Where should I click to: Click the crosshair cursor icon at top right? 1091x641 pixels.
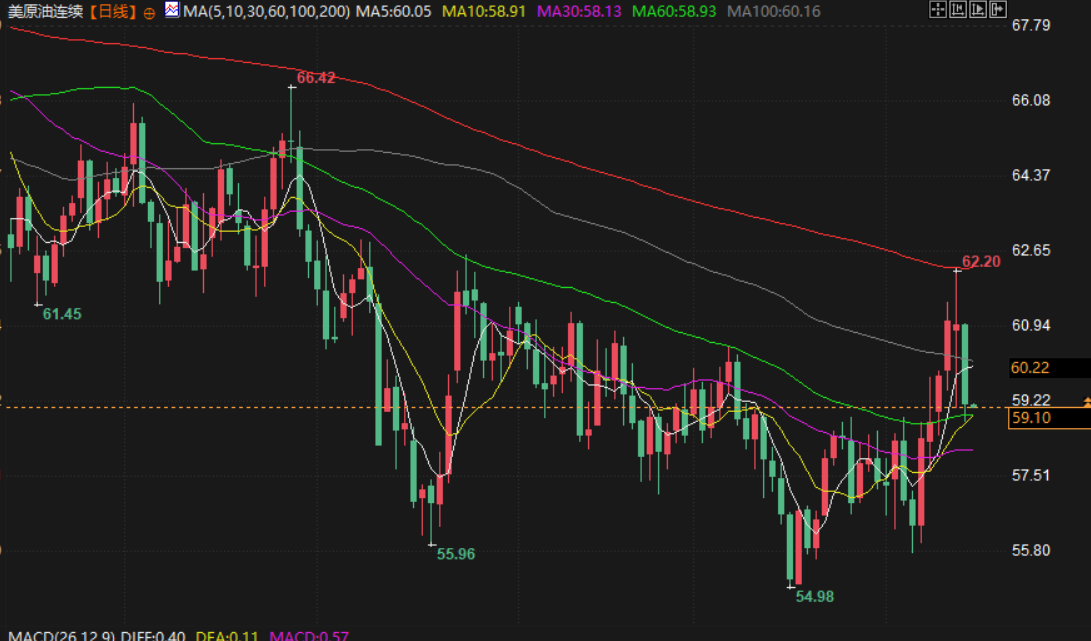tap(938, 9)
